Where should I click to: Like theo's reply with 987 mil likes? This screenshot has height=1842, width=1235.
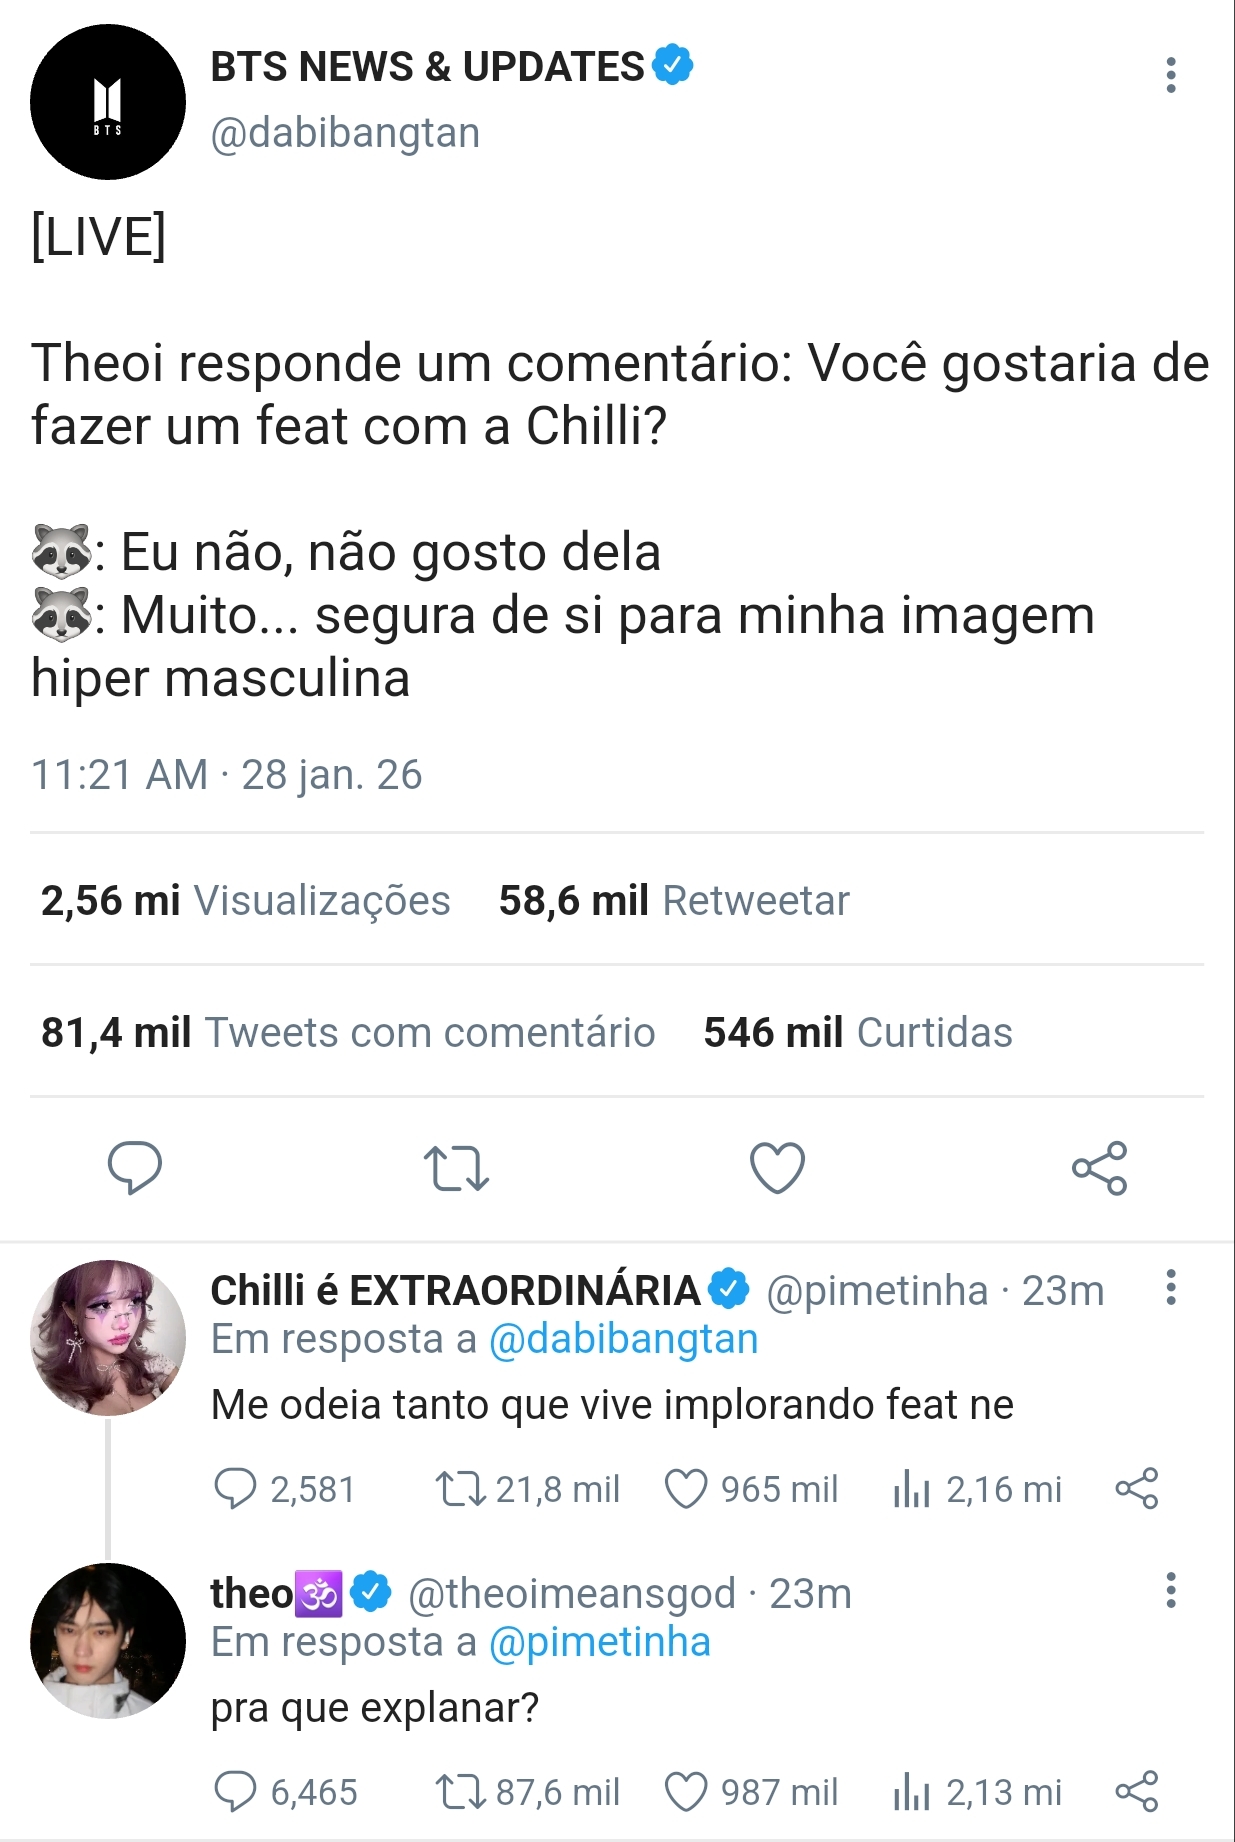coord(686,1792)
